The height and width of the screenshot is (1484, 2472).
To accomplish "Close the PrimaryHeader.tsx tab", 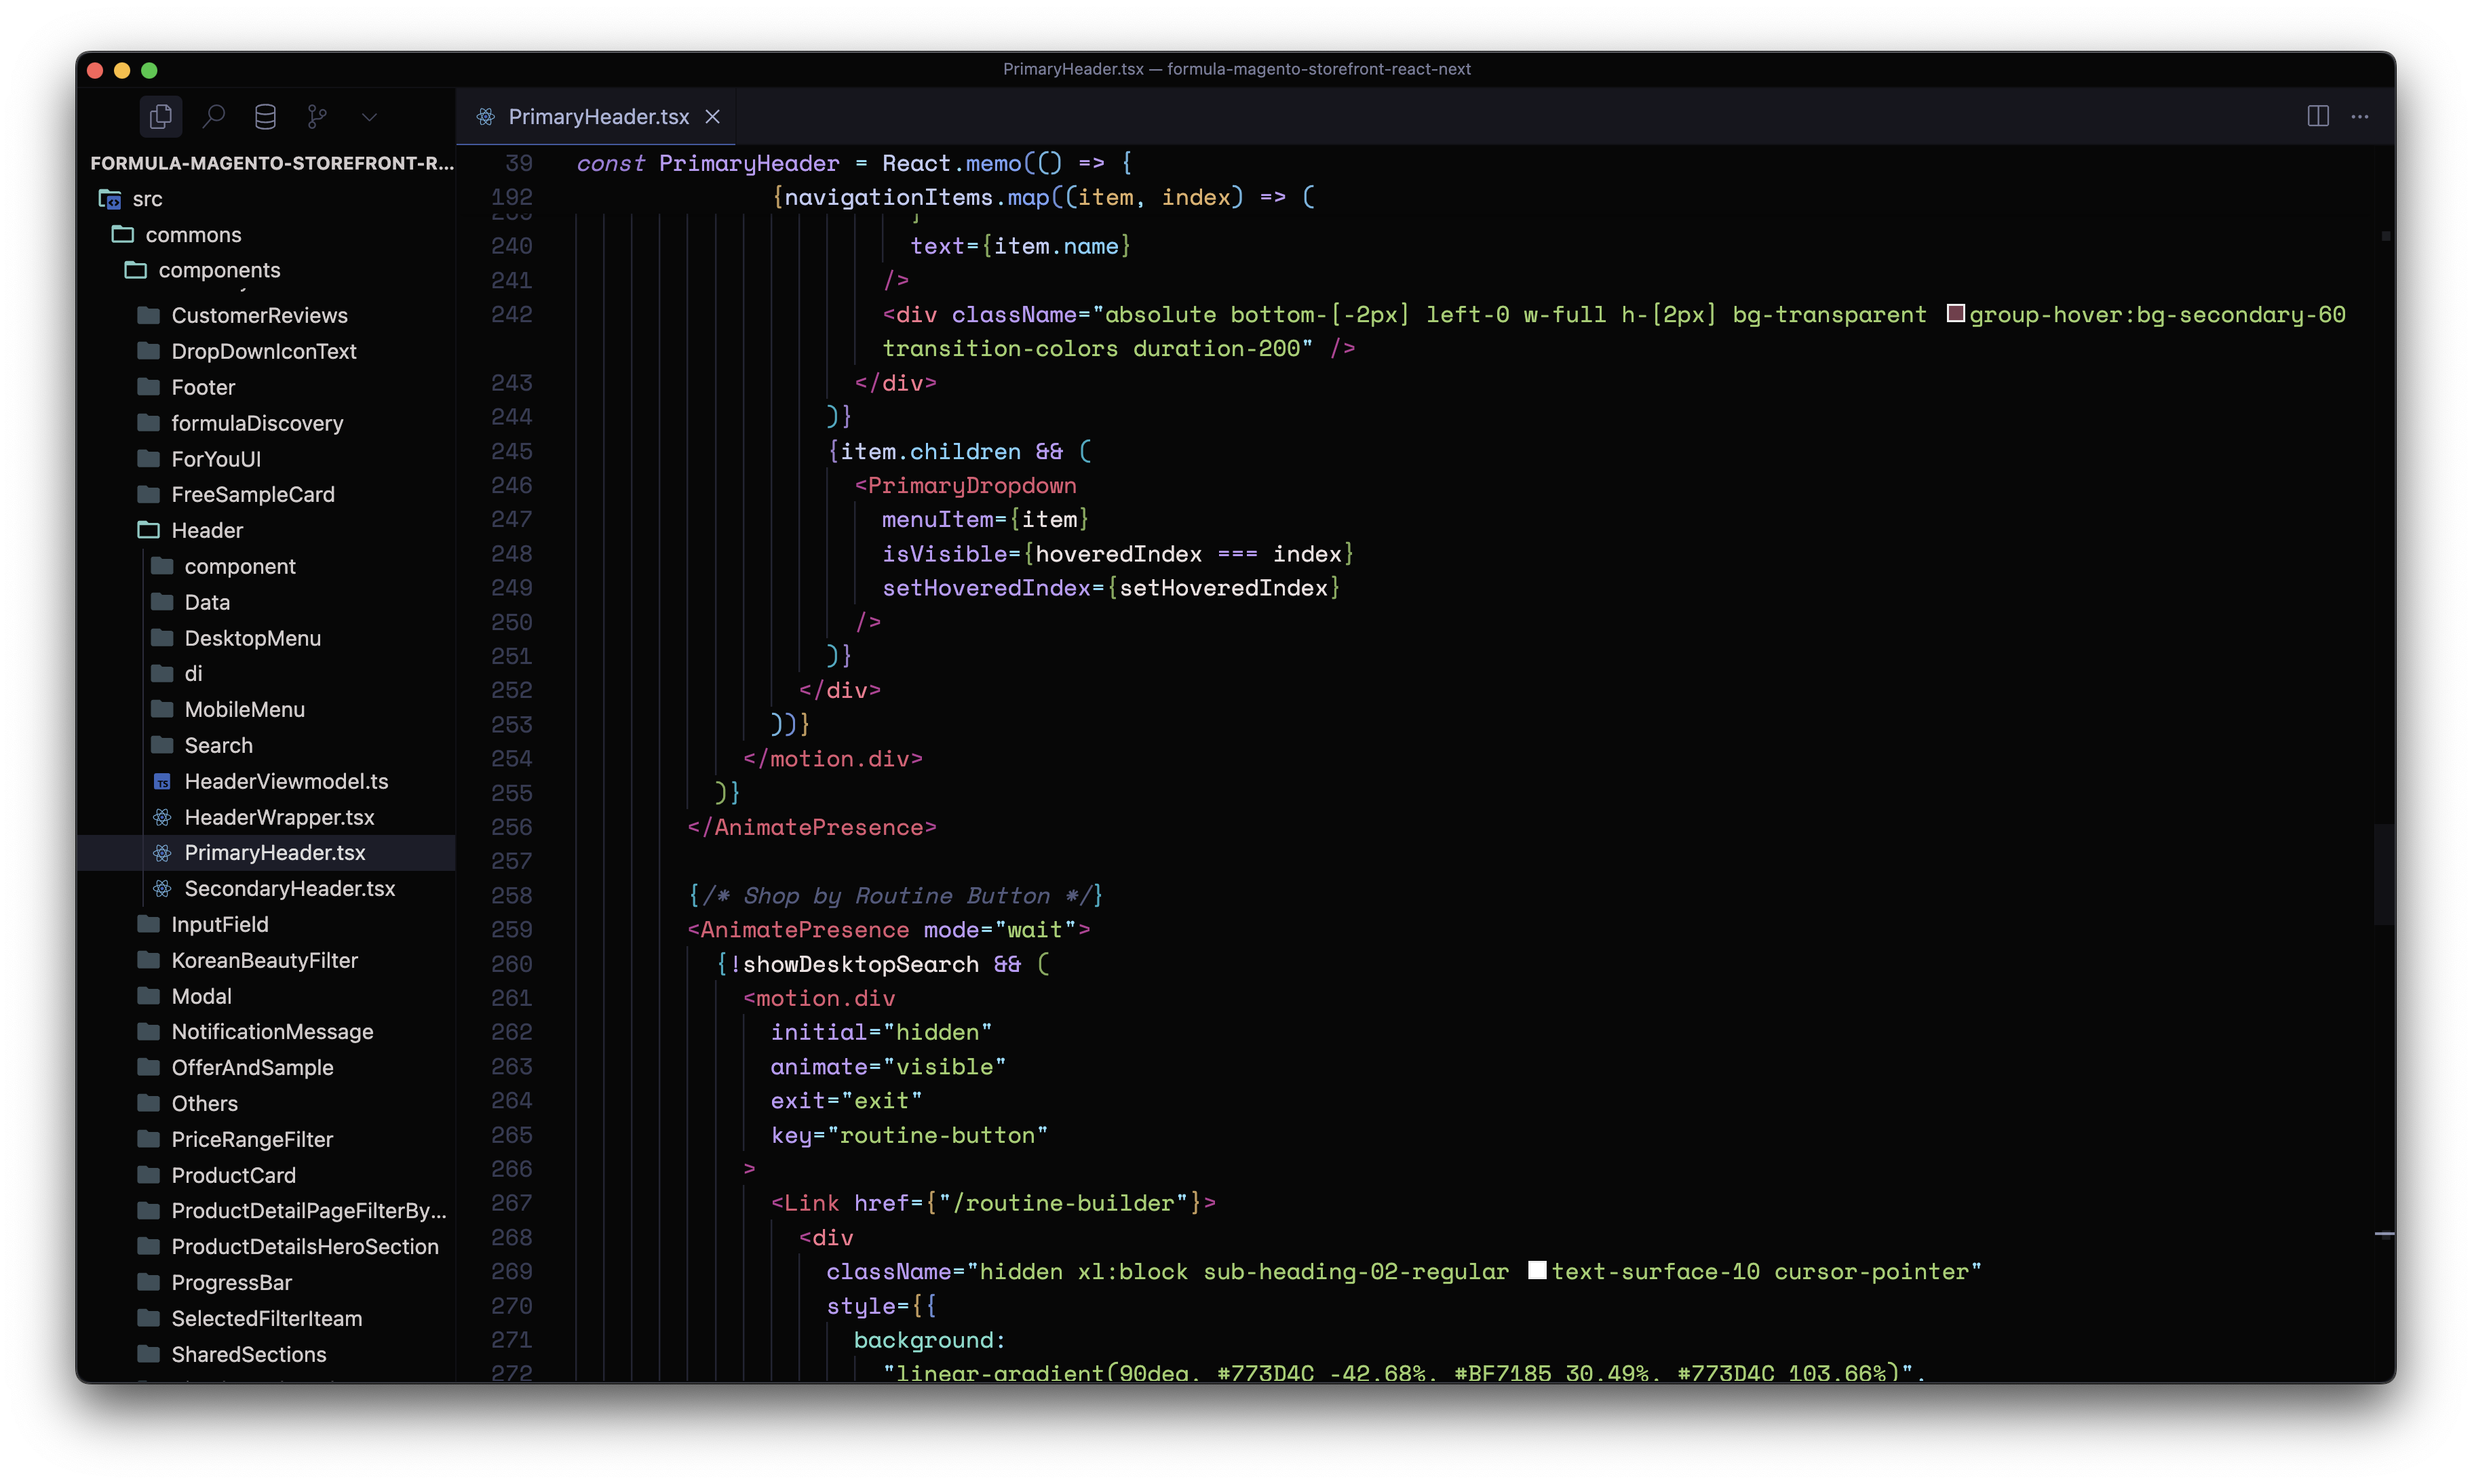I will [712, 116].
